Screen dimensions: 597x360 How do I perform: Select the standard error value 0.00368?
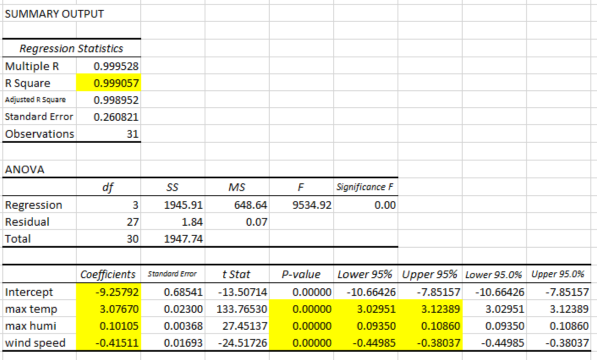point(183,326)
